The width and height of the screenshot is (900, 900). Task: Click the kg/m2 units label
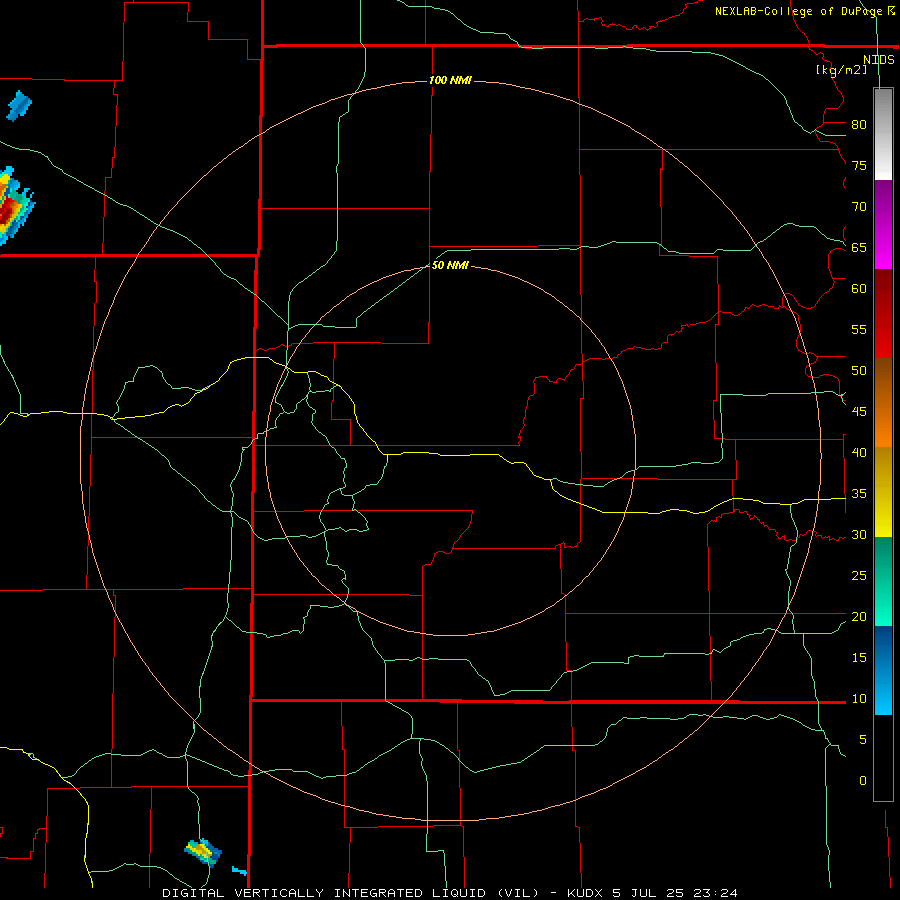pyautogui.click(x=841, y=70)
